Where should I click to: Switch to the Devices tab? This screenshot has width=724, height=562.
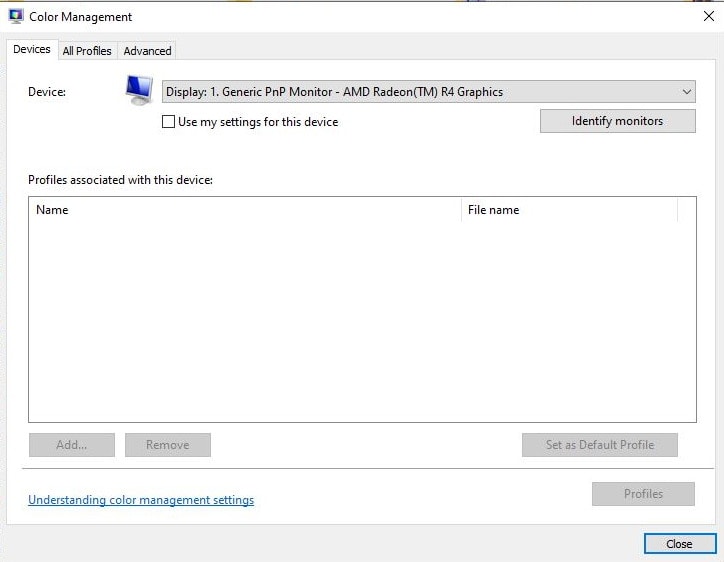coord(32,49)
